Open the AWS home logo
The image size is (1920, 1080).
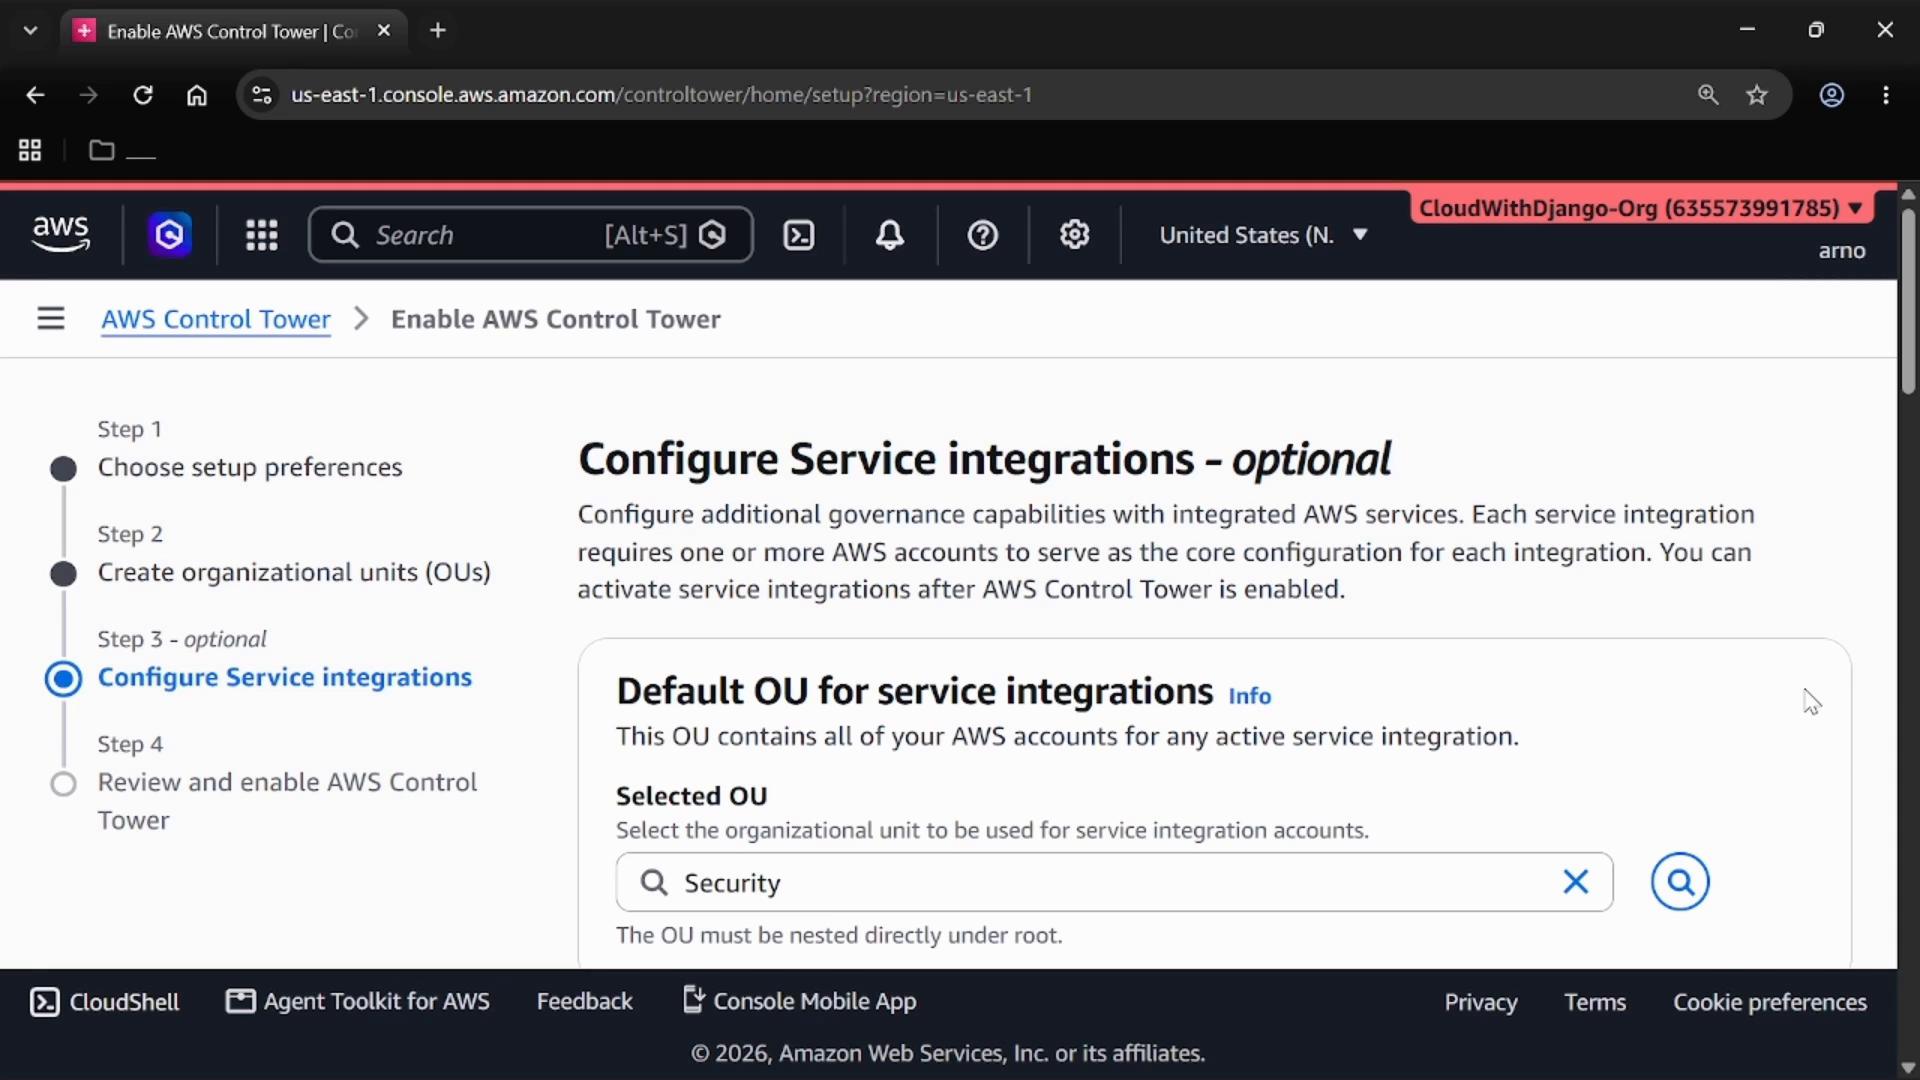[x=61, y=234]
